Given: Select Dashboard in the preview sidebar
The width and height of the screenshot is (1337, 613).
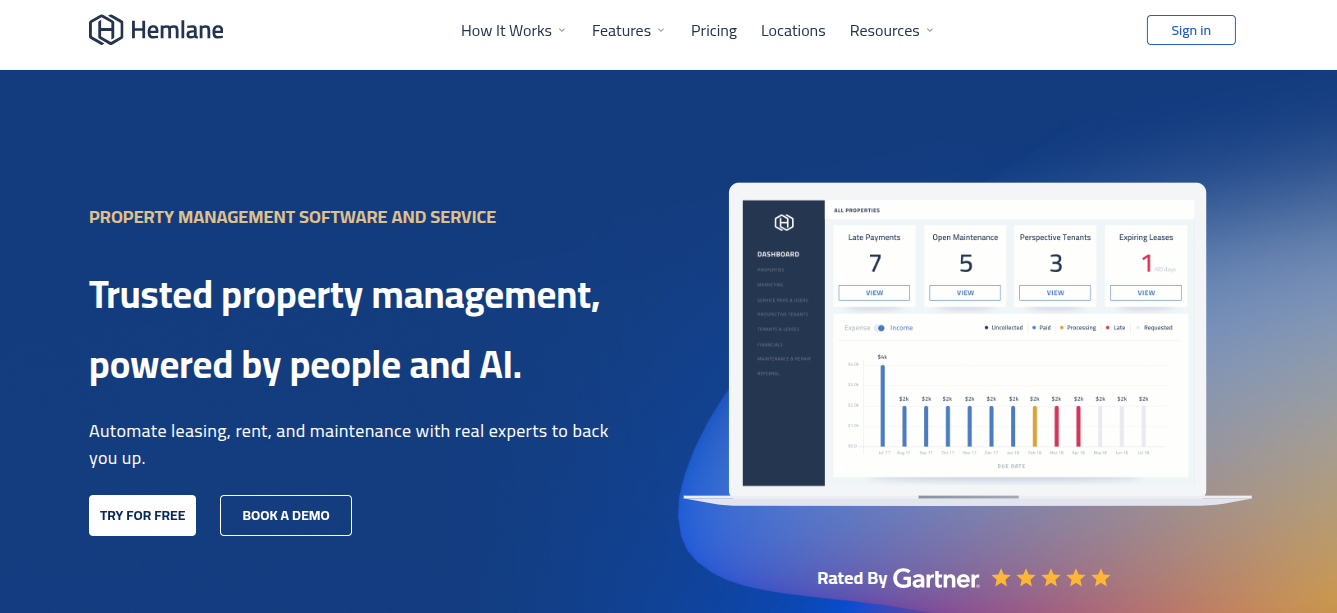Looking at the screenshot, I should point(778,254).
